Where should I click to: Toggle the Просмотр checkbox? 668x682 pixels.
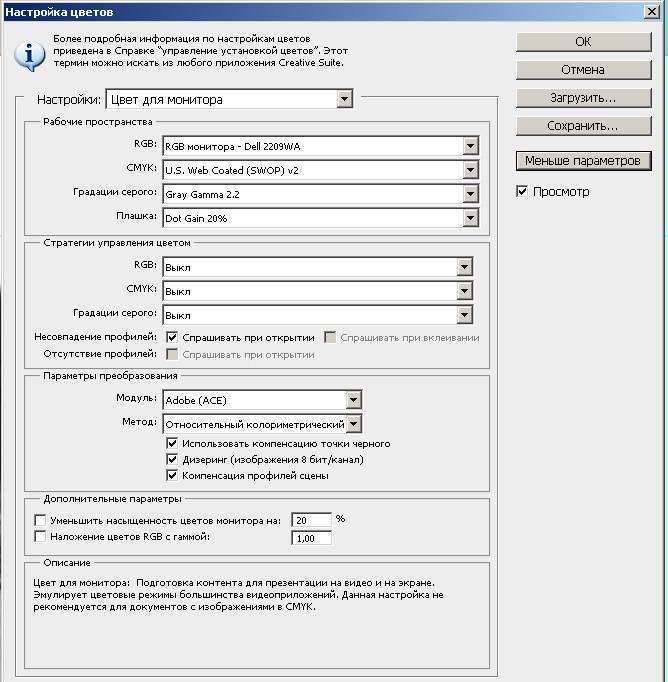coord(522,191)
